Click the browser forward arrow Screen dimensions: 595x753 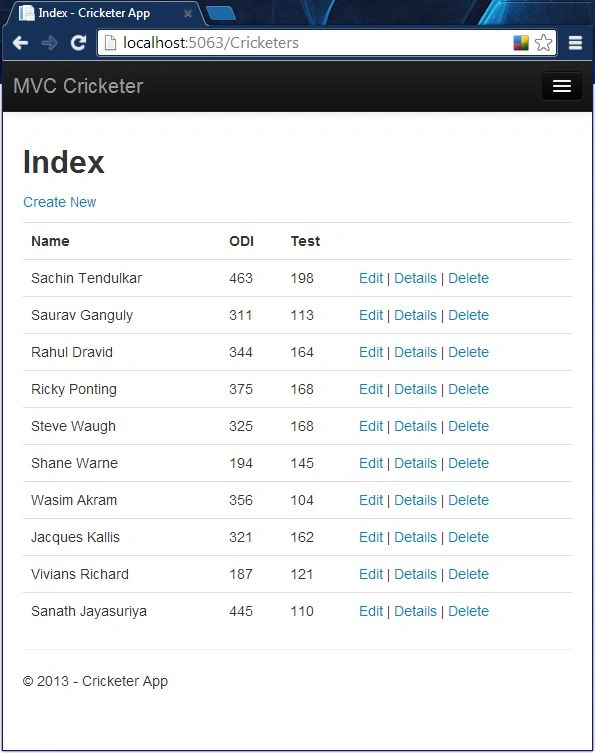(x=49, y=43)
